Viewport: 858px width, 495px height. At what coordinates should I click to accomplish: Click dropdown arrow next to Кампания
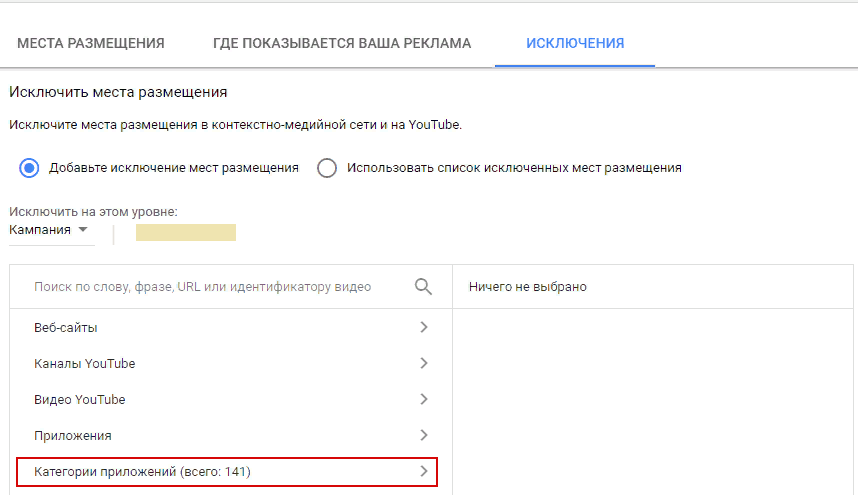pos(83,230)
